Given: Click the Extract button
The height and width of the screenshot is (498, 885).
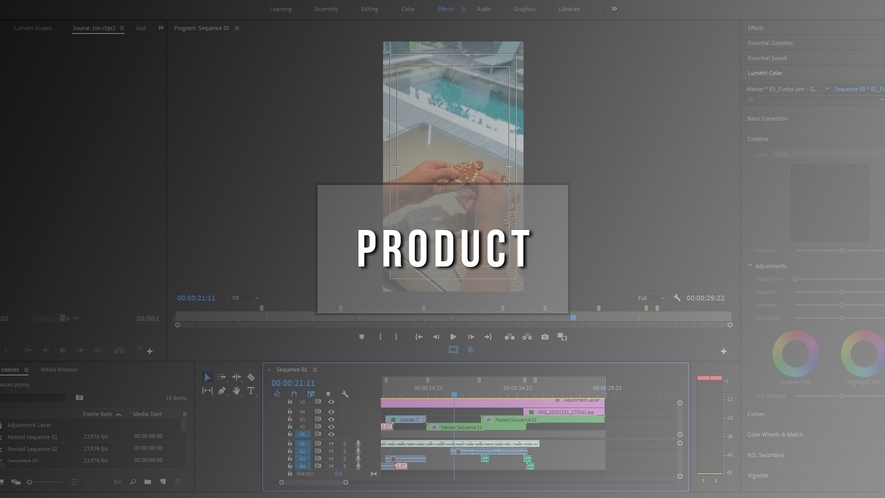Looking at the screenshot, I should [527, 337].
